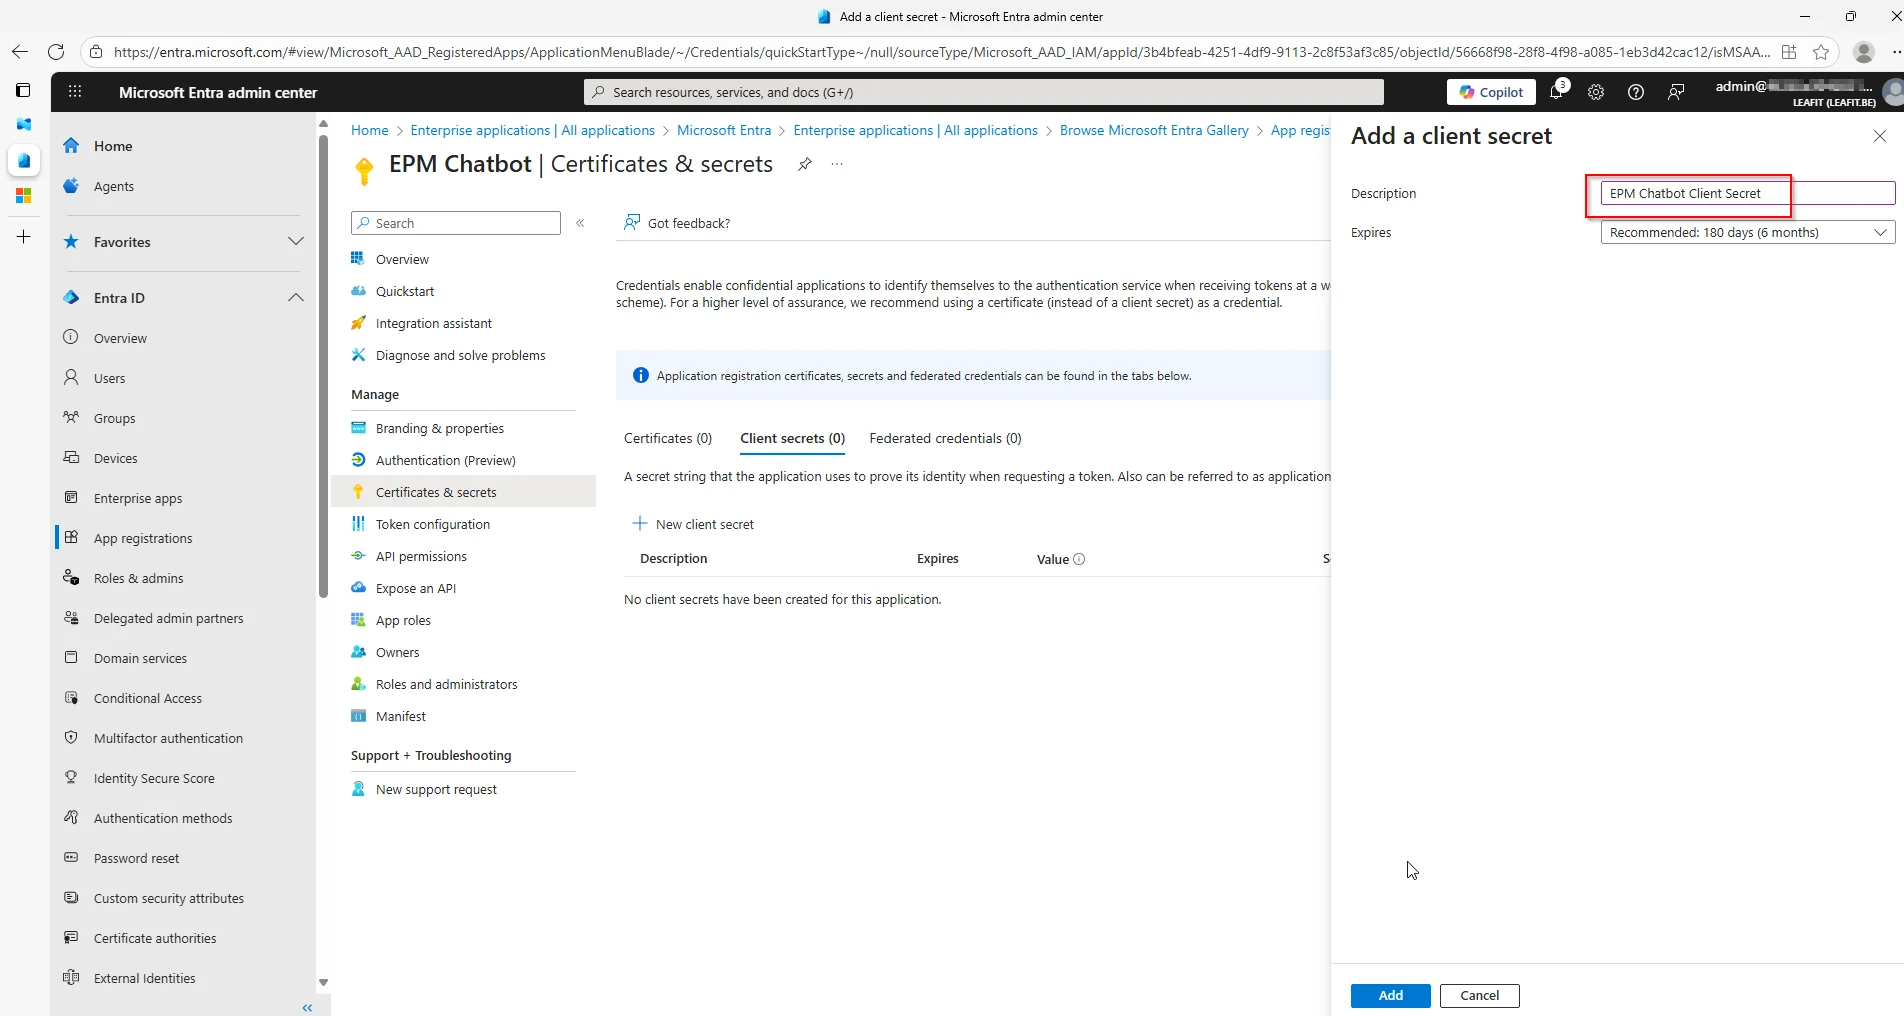This screenshot has width=1904, height=1016.
Task: Open Multifactor authentication in sidebar
Action: [168, 738]
